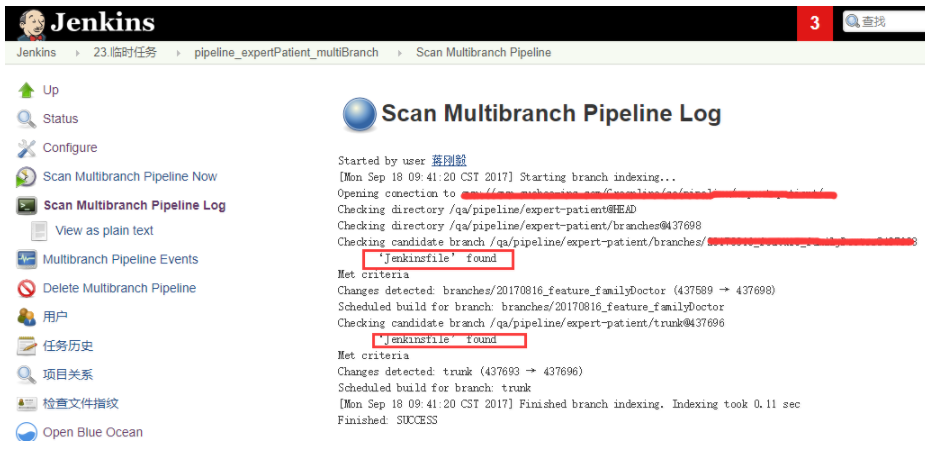Click 'Finished branch indexing' log line
The image size is (925, 455).
(x=569, y=404)
